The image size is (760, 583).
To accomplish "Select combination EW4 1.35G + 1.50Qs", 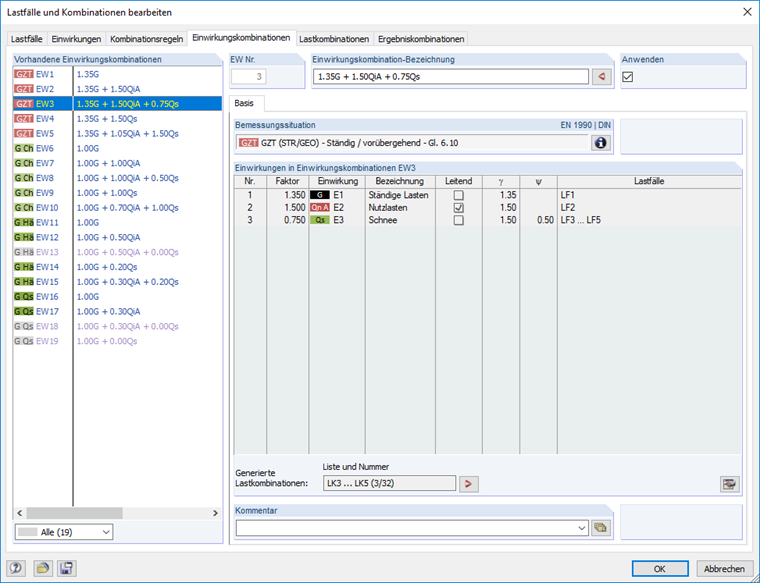I will pyautogui.click(x=117, y=119).
